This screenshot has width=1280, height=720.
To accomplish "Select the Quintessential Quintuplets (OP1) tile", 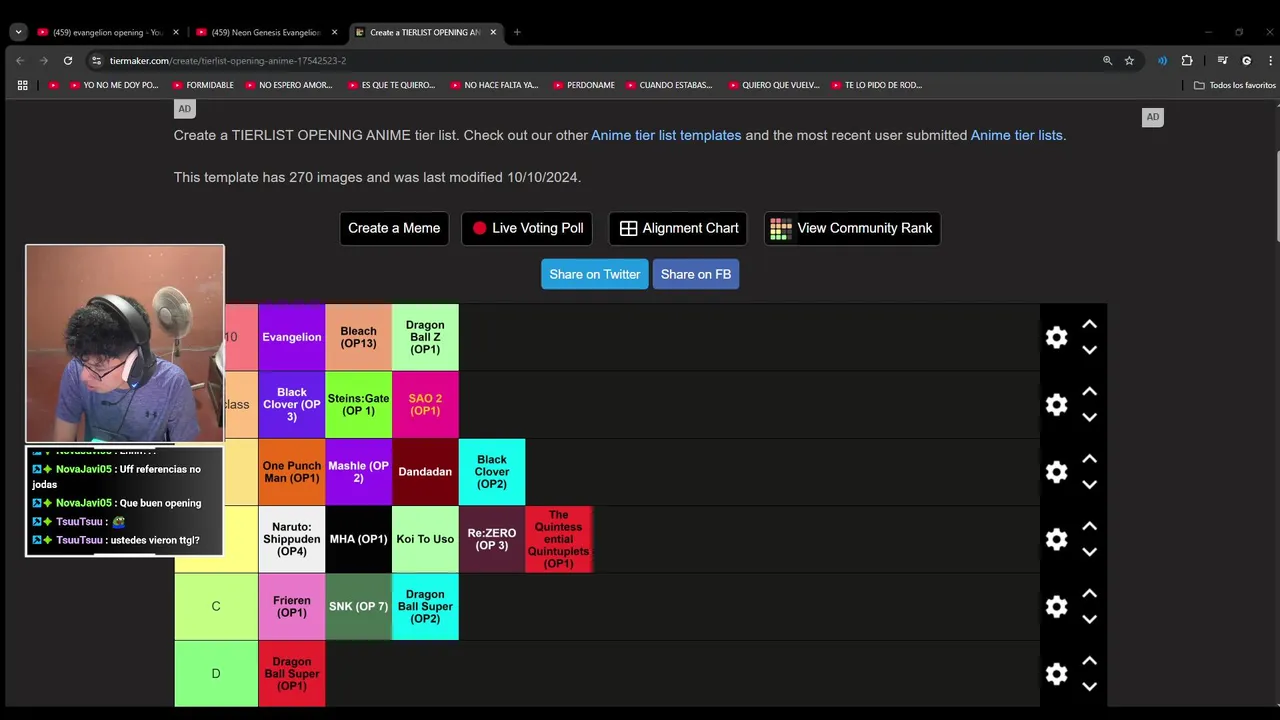I will point(558,539).
